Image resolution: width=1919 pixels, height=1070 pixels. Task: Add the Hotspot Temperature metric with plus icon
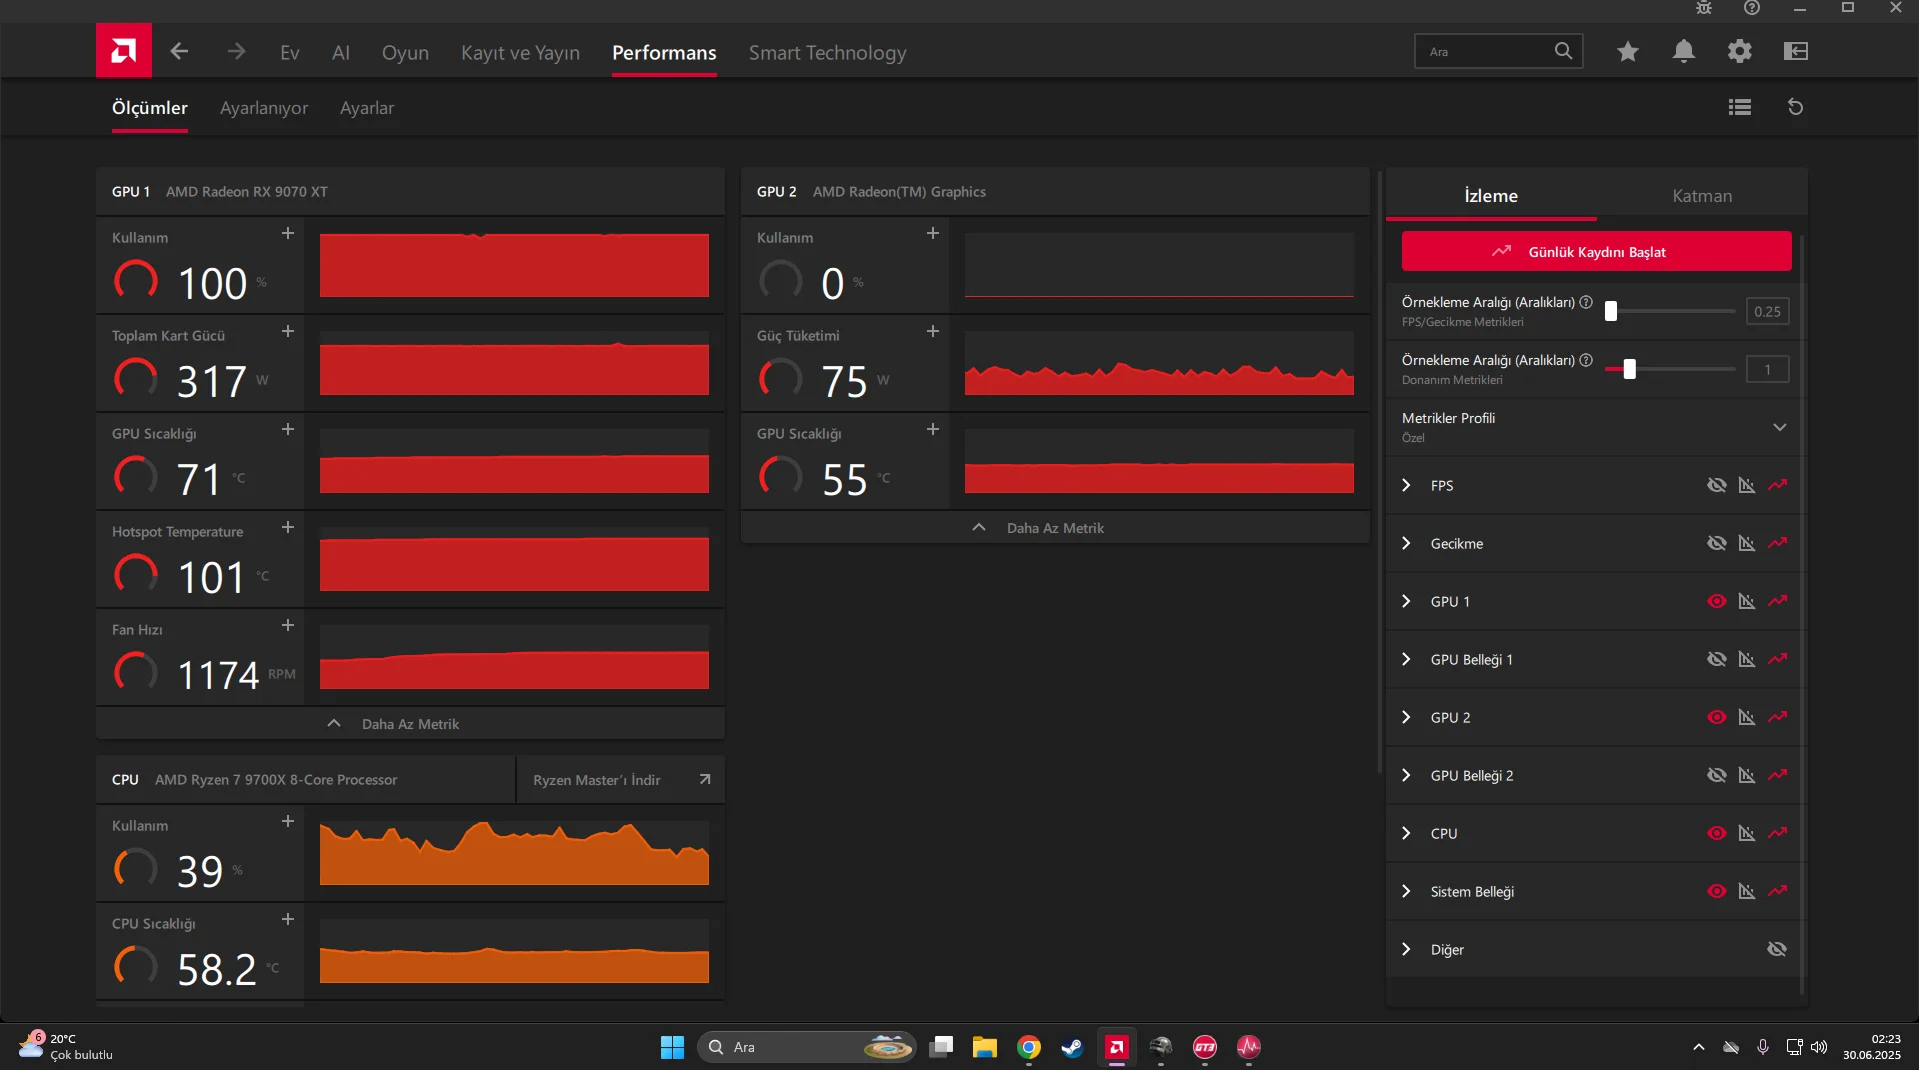click(x=288, y=527)
